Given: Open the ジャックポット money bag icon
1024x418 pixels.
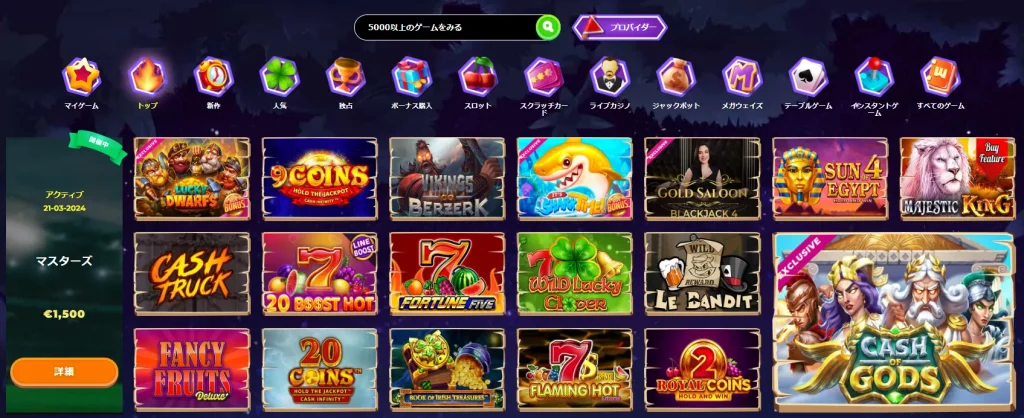Looking at the screenshot, I should pyautogui.click(x=676, y=76).
